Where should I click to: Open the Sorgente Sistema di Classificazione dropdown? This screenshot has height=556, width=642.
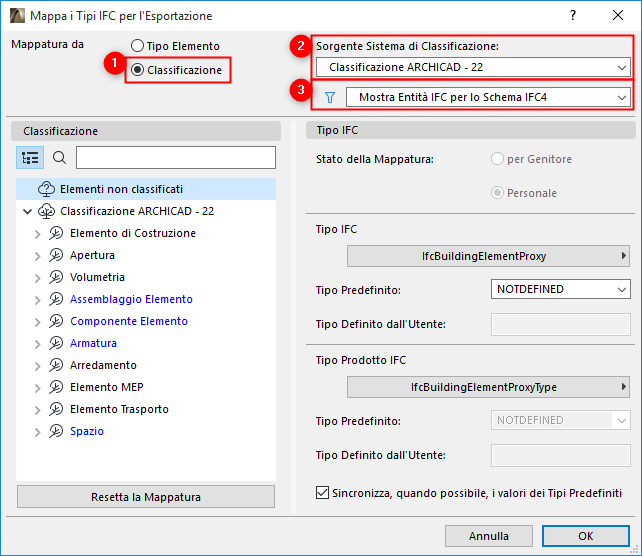pyautogui.click(x=473, y=67)
